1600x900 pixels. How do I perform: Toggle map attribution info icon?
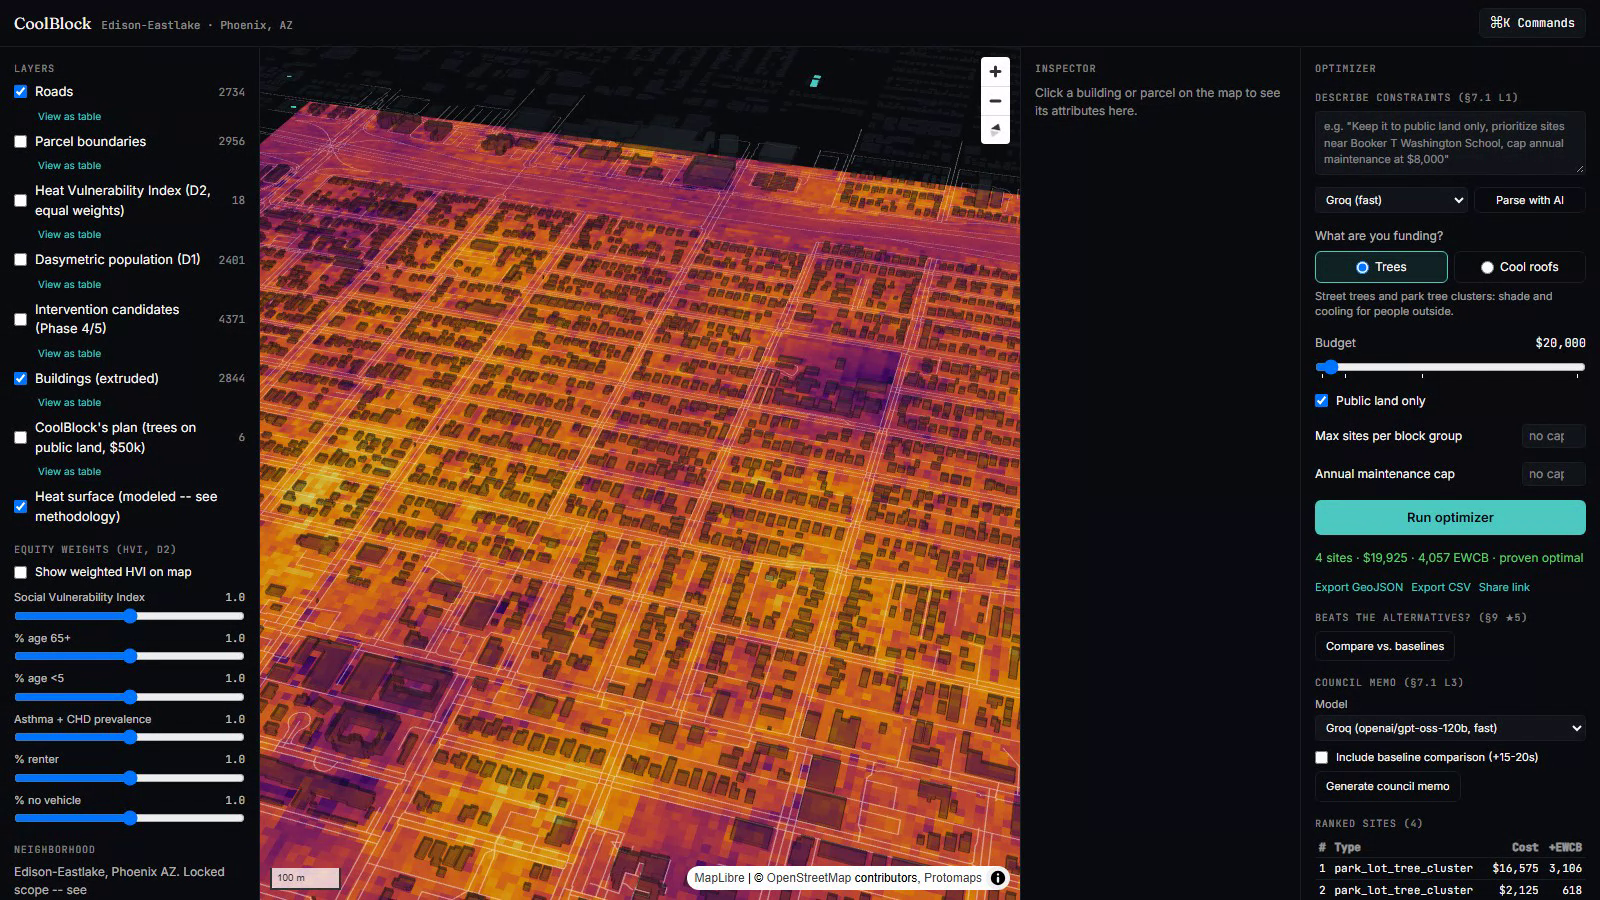click(x=998, y=878)
